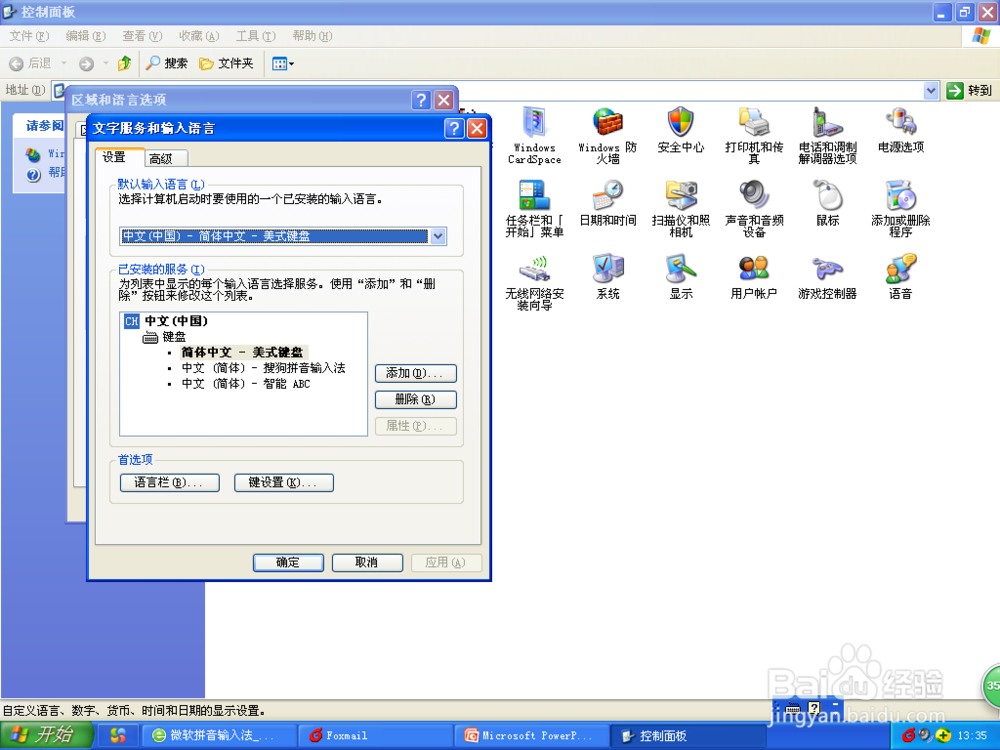
Task: Click the 语言栏 button
Action: (170, 483)
